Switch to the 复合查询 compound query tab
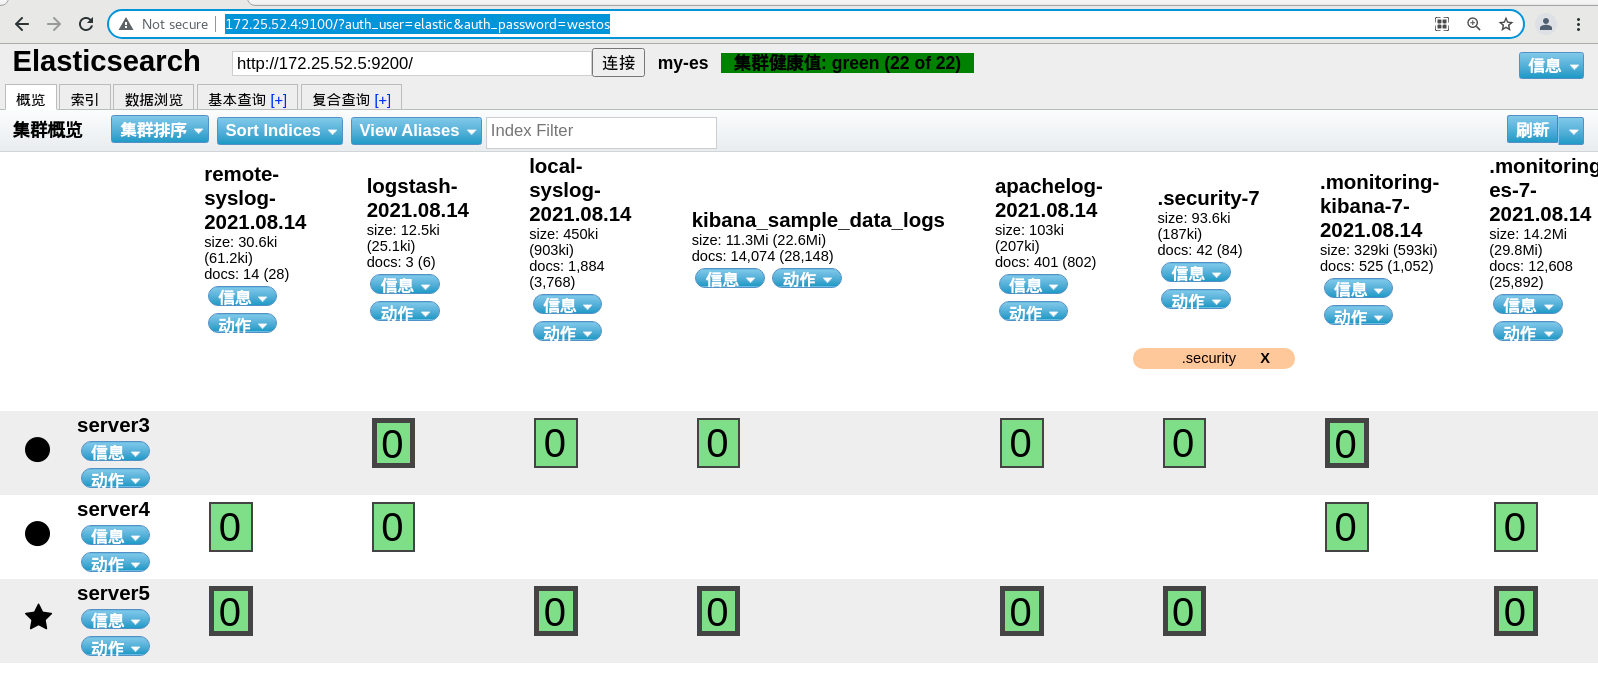Screen dimensions: 1598x682 pyautogui.click(x=341, y=99)
